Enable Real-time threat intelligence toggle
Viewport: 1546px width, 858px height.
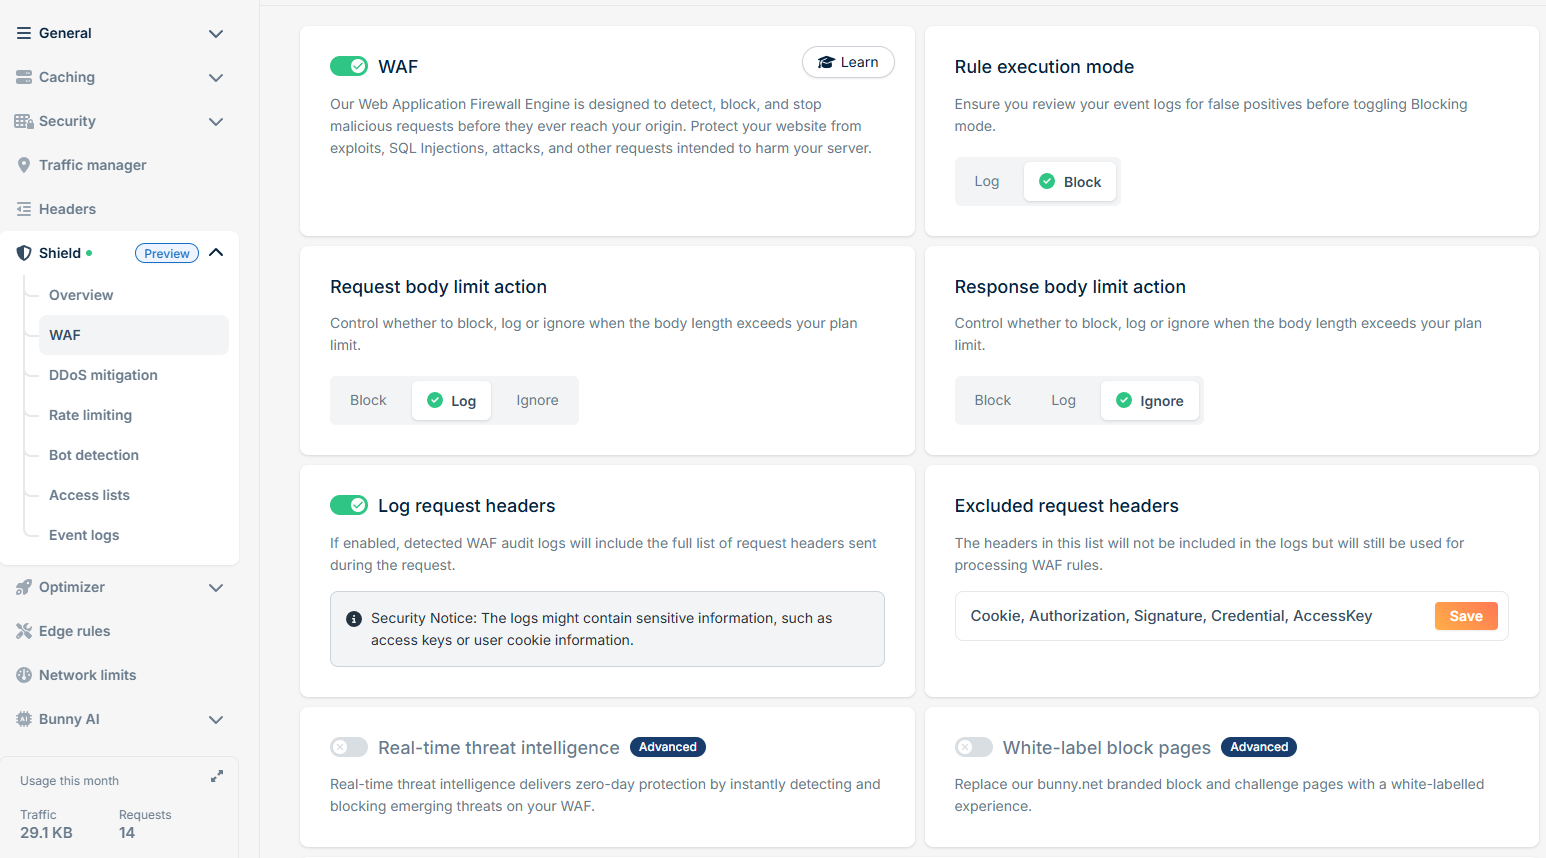349,747
